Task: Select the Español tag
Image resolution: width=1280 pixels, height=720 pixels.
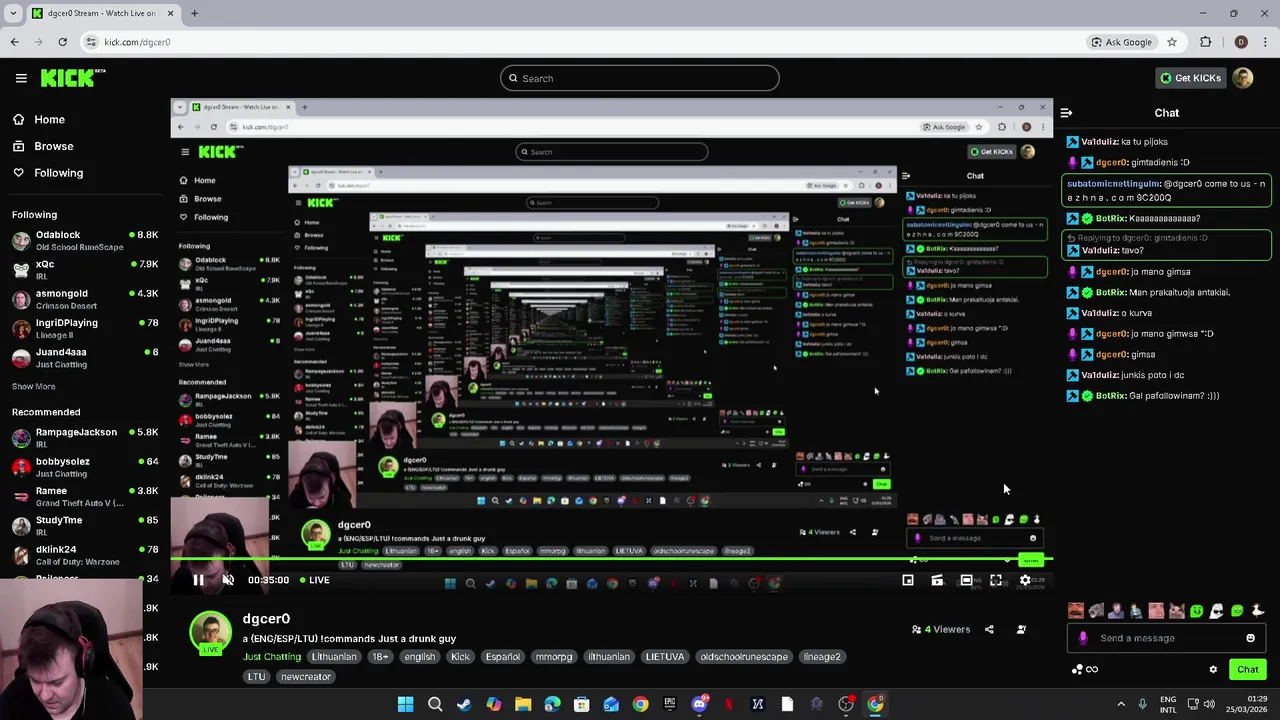Action: coord(503,657)
